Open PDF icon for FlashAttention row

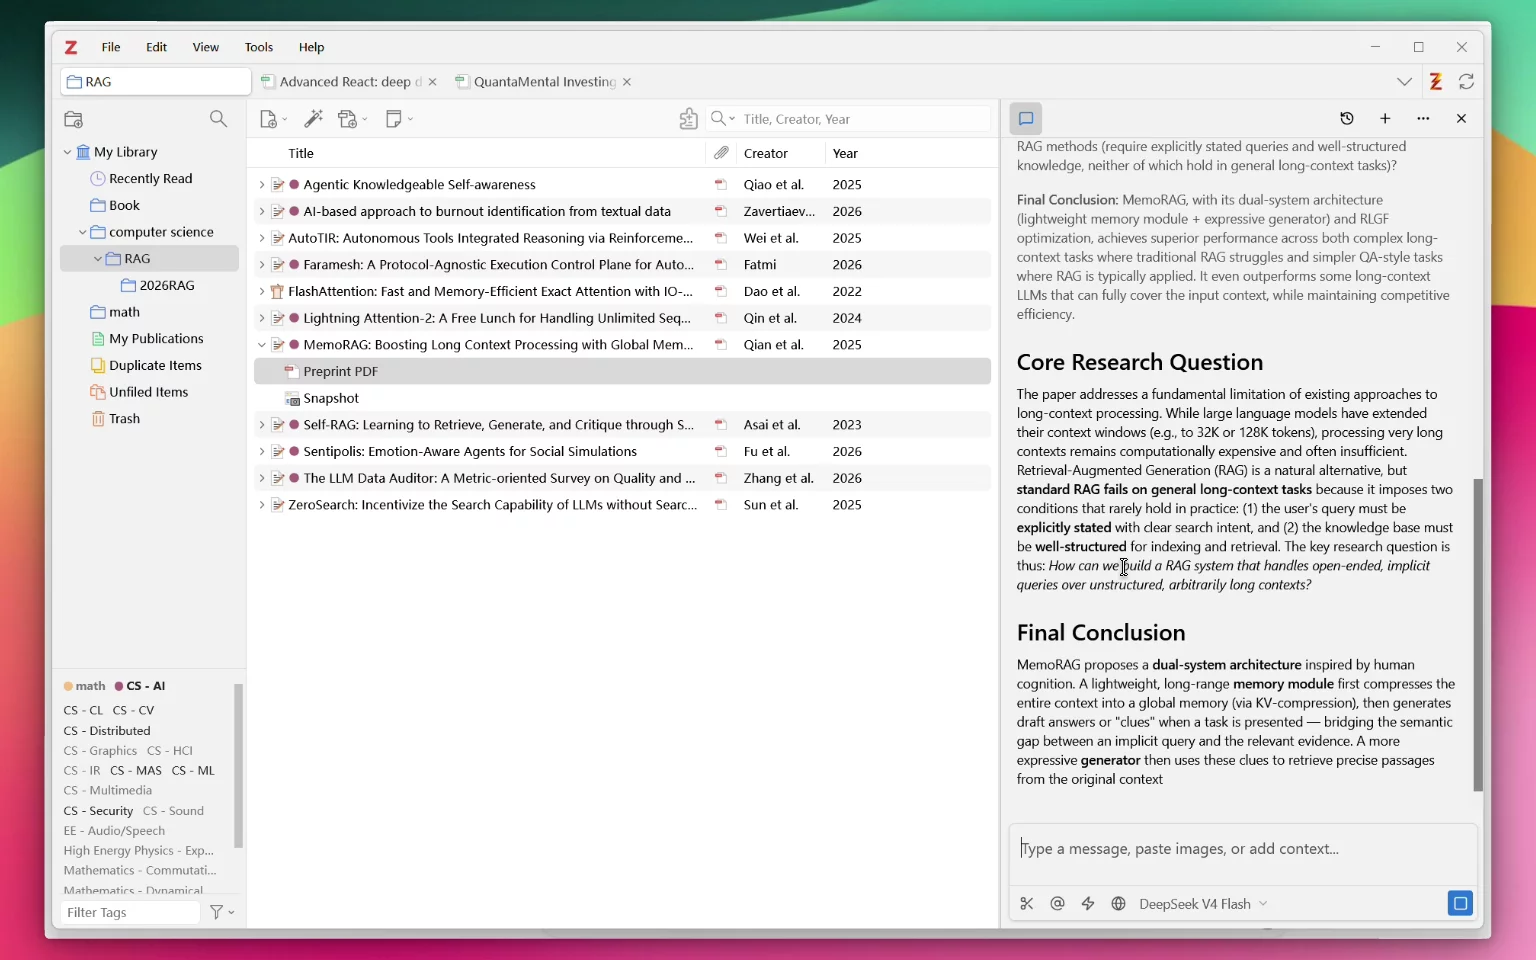720,292
